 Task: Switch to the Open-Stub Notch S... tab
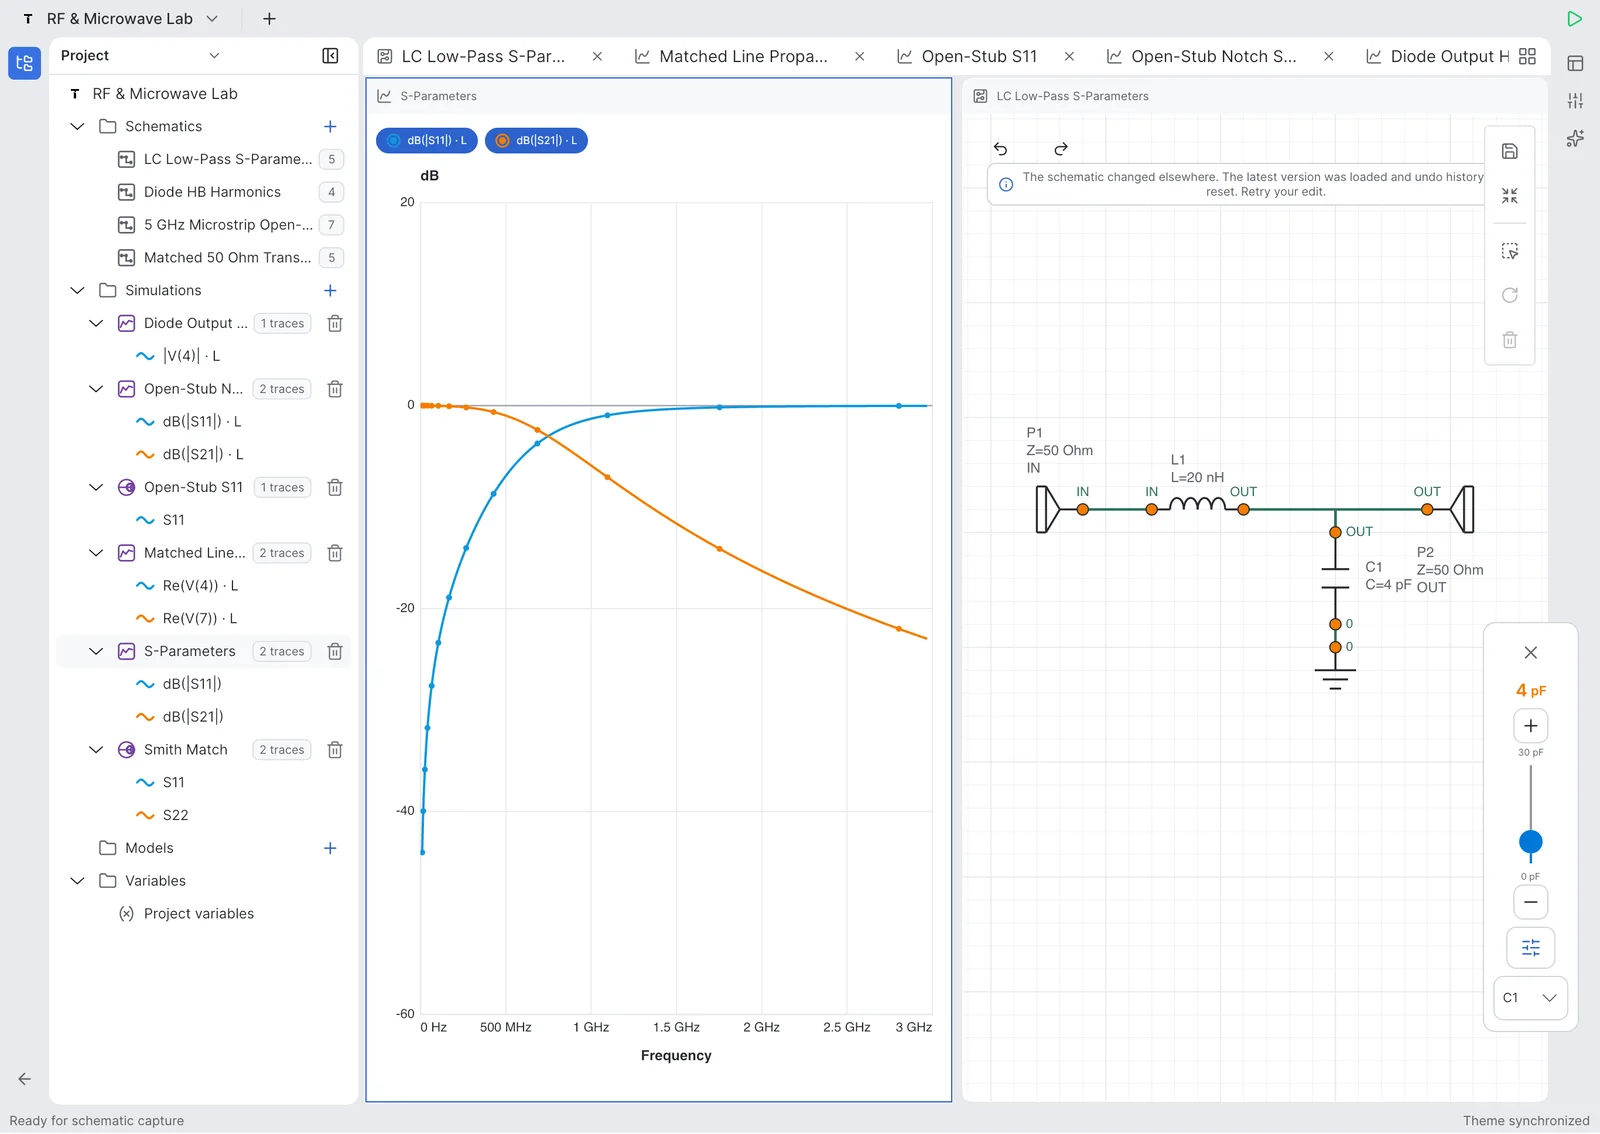[1213, 57]
